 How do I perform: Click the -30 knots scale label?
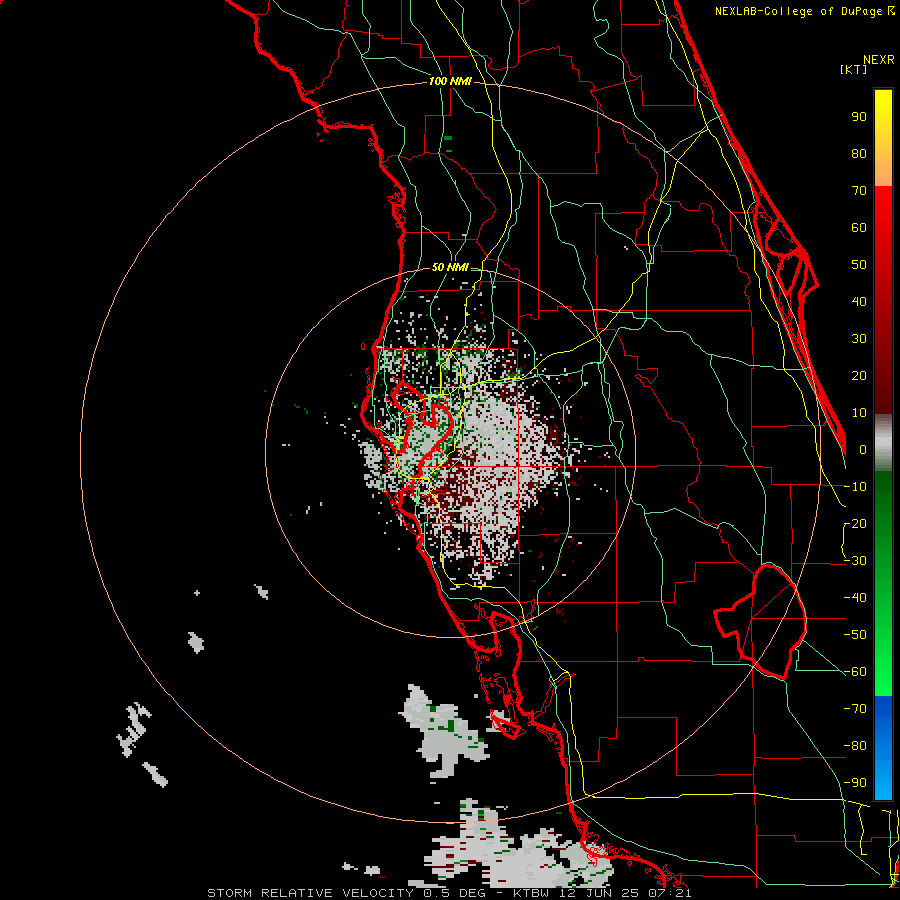pyautogui.click(x=855, y=561)
